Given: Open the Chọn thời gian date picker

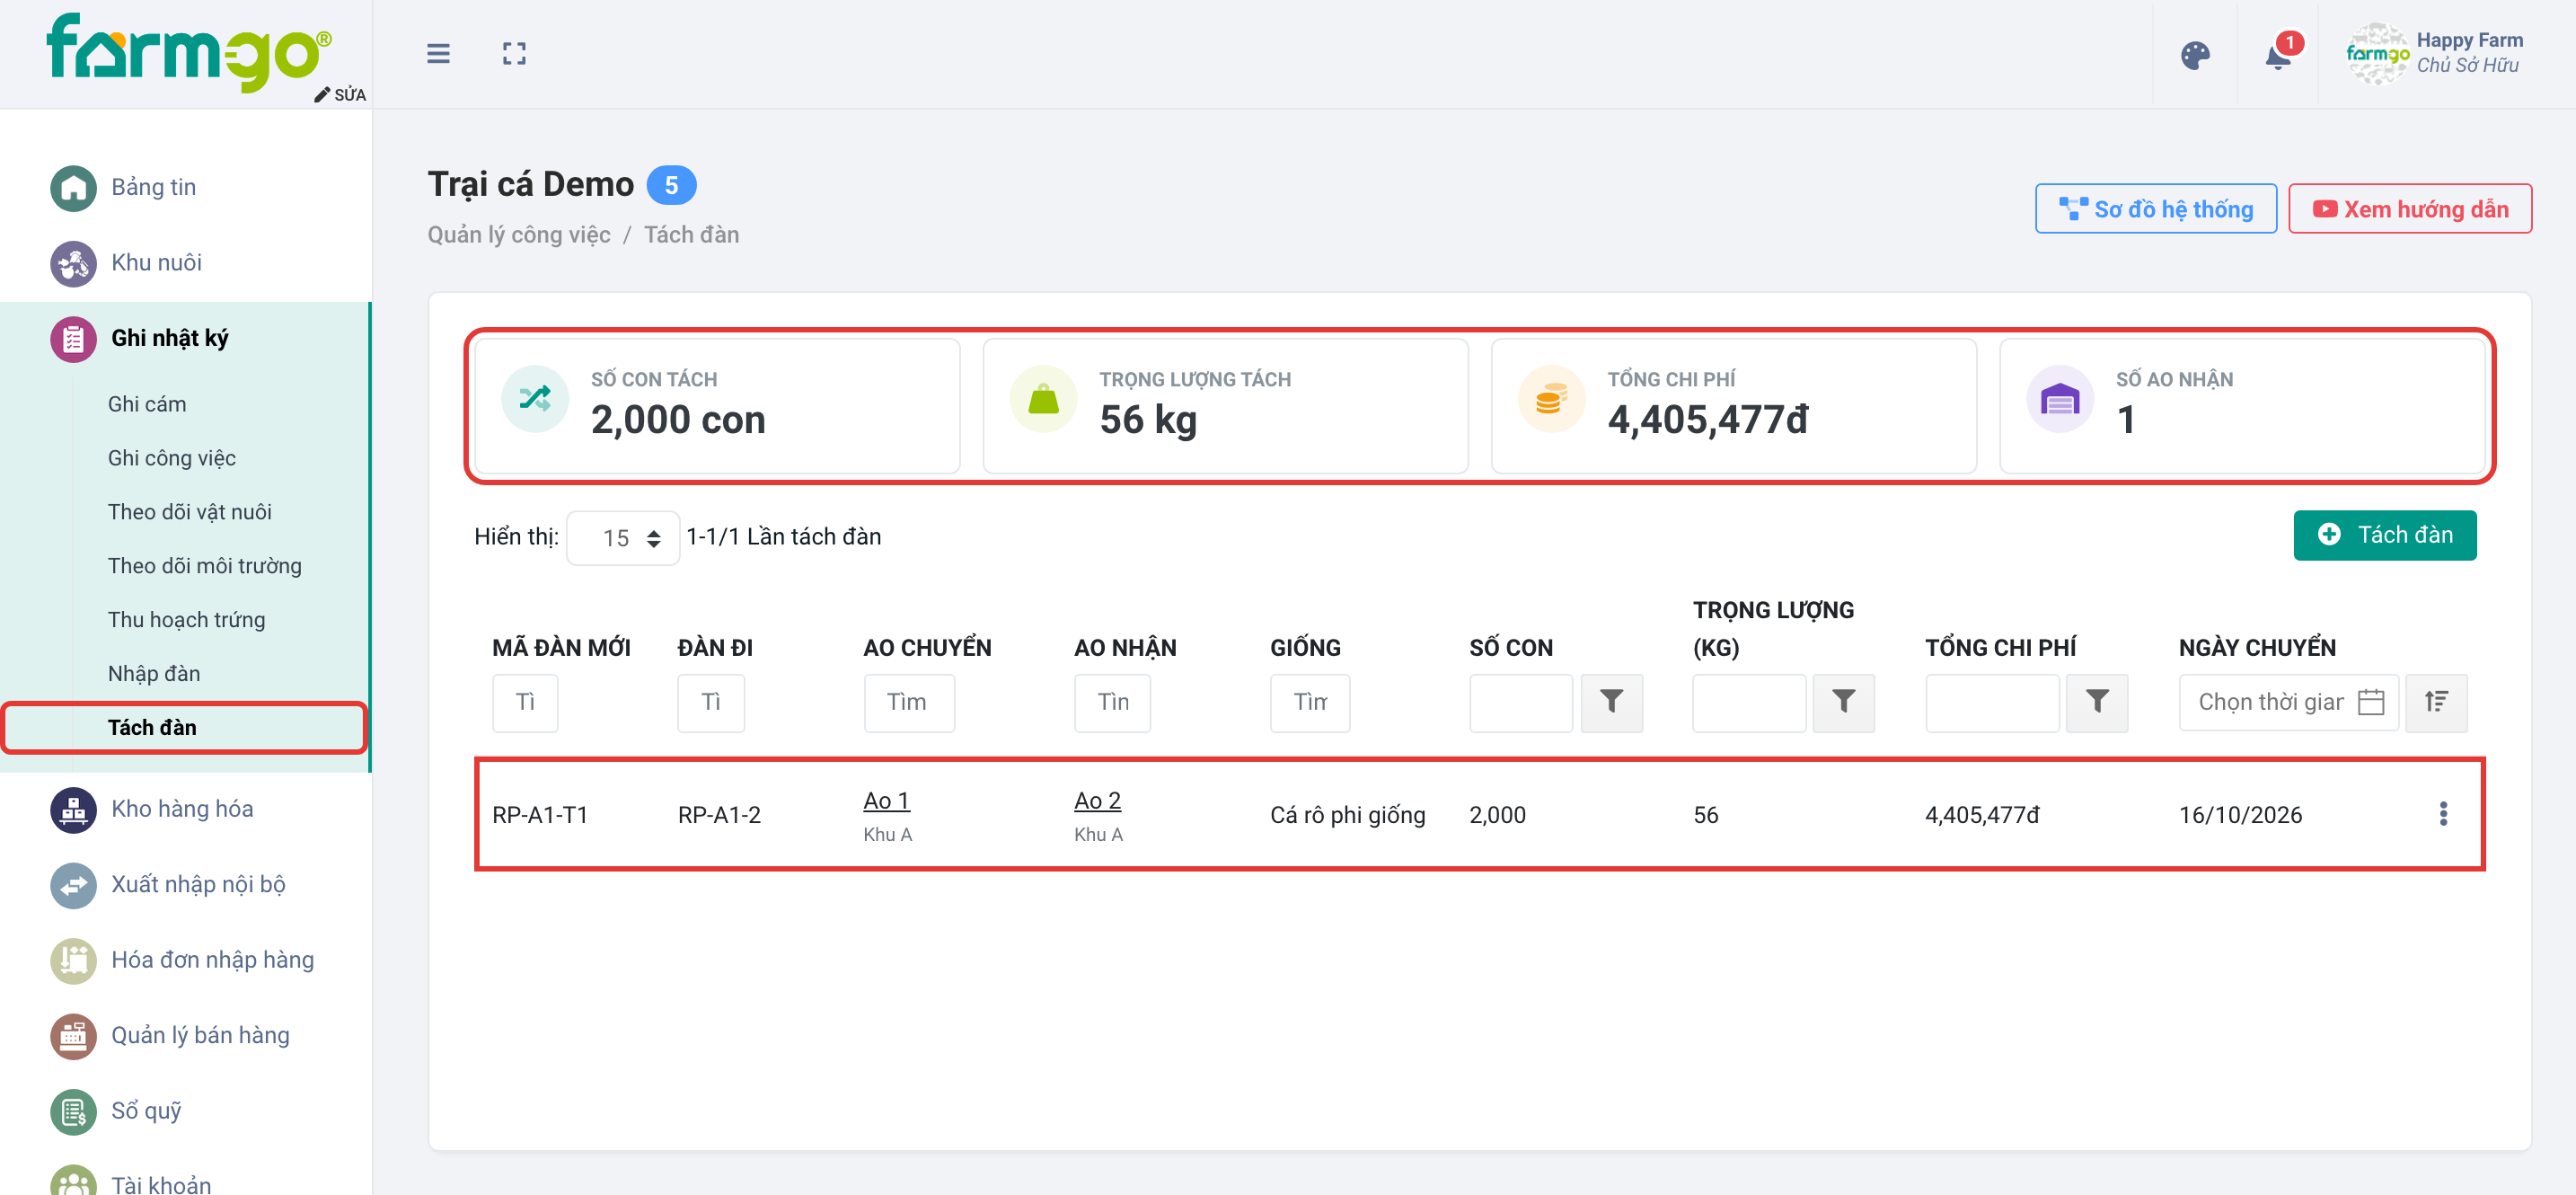Looking at the screenshot, I should (2288, 702).
